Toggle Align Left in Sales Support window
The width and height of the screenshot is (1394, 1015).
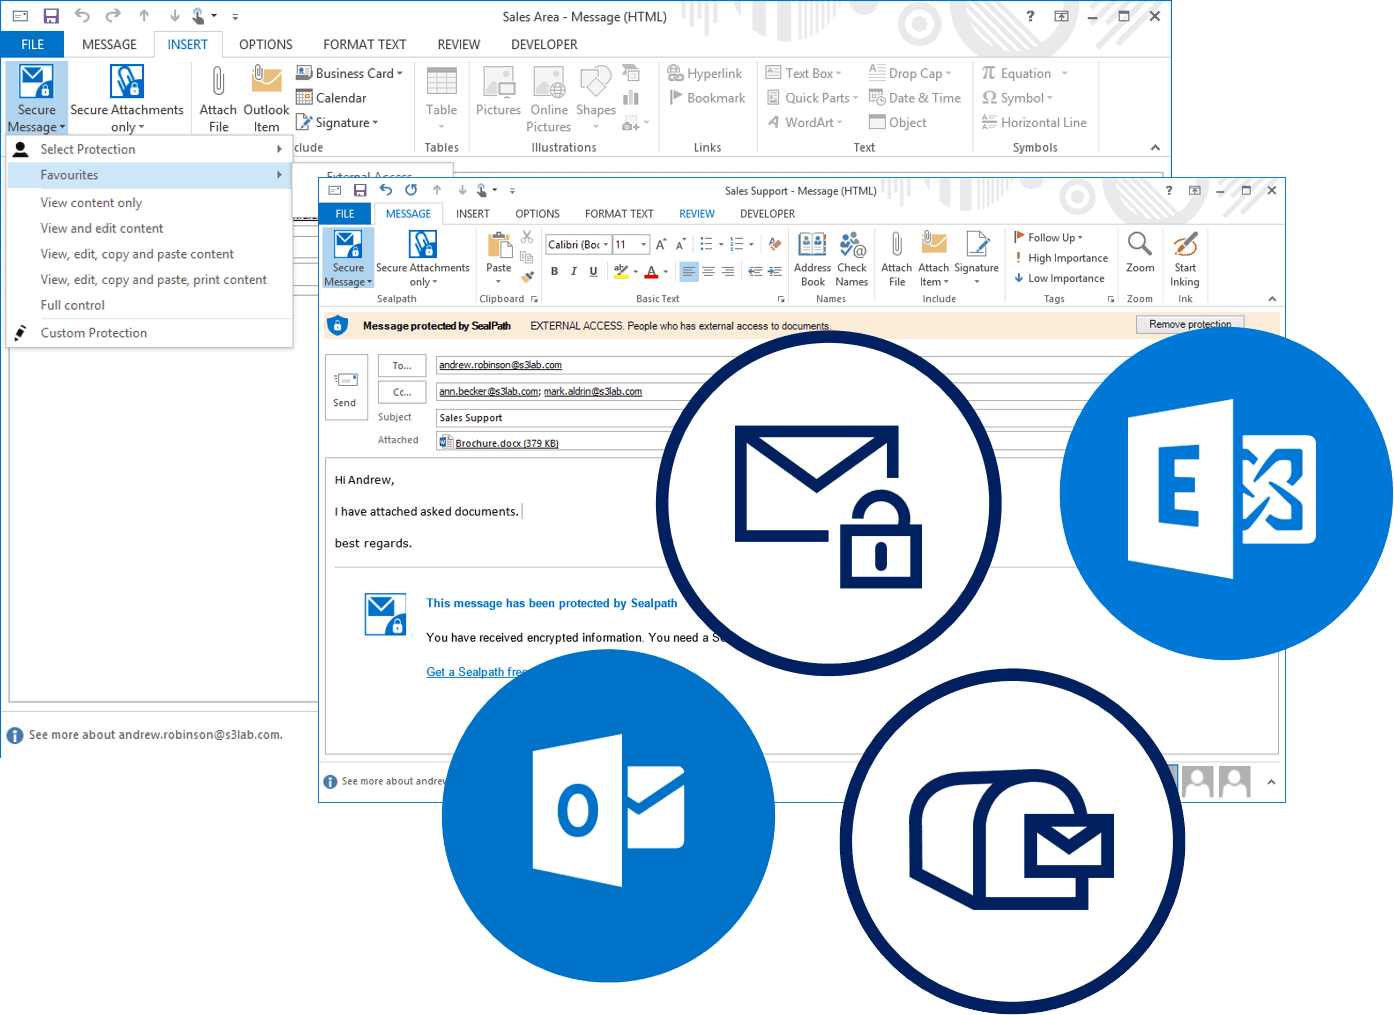(x=688, y=271)
